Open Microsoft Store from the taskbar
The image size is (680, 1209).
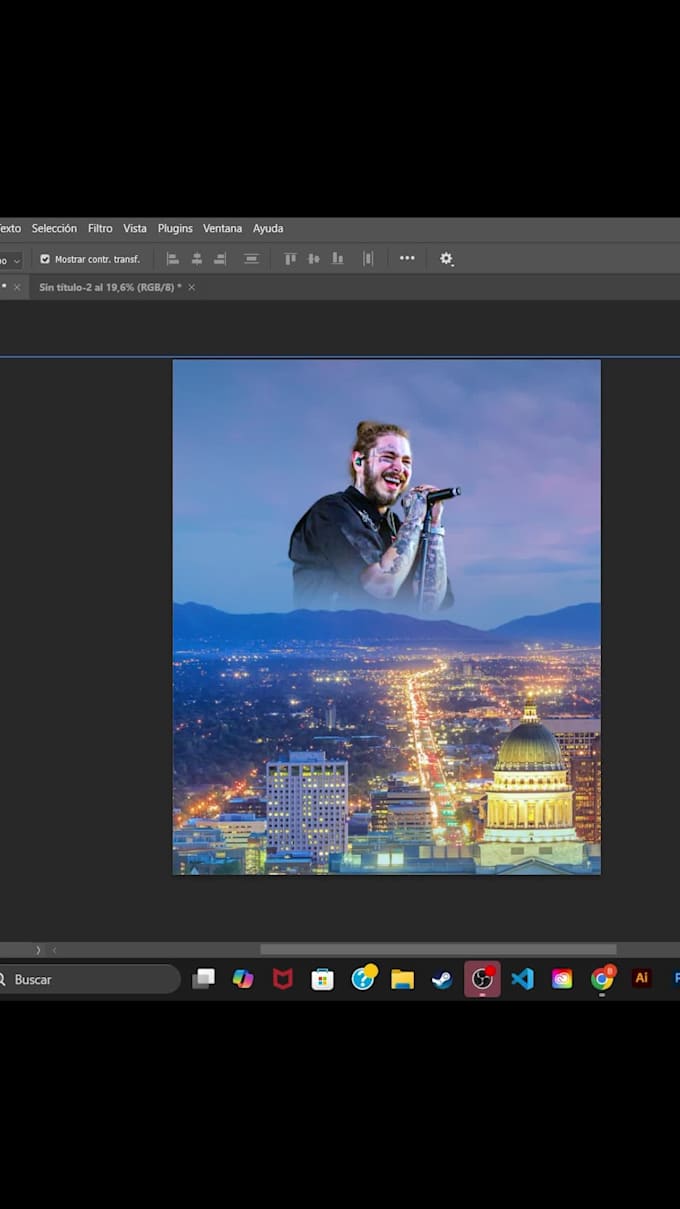pyautogui.click(x=322, y=979)
